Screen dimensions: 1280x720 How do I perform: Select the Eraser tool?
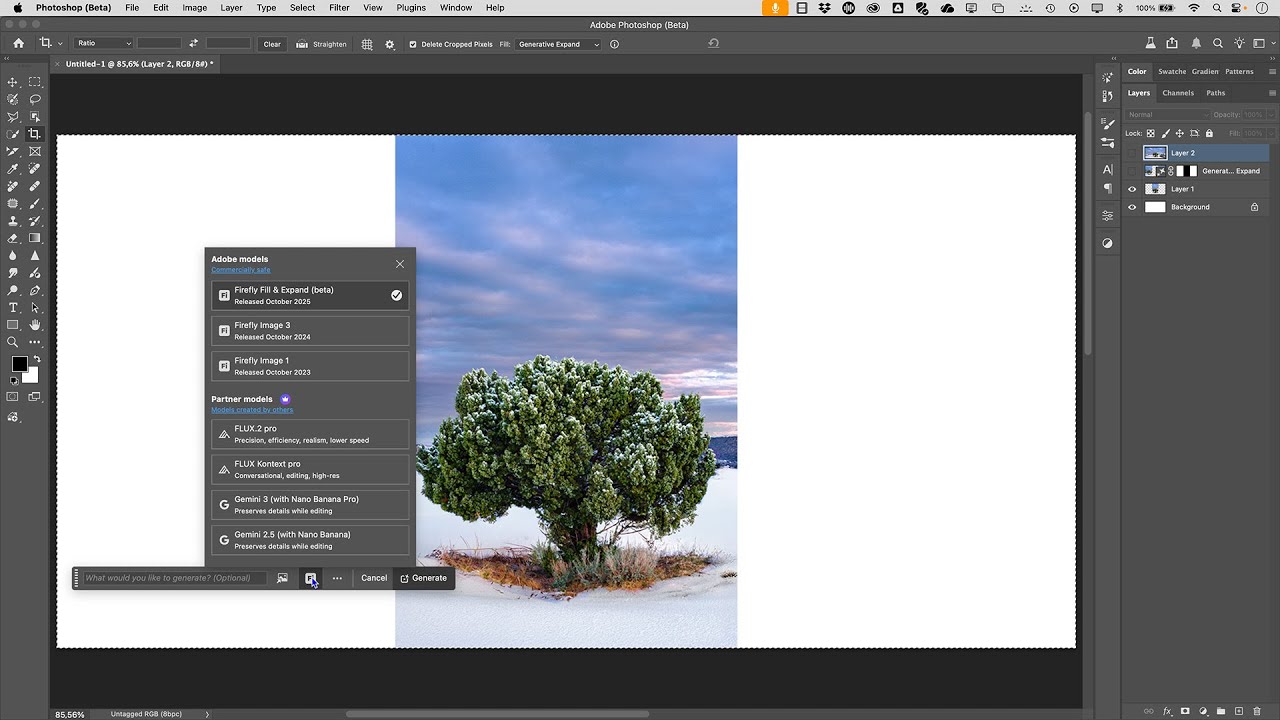click(x=13, y=238)
